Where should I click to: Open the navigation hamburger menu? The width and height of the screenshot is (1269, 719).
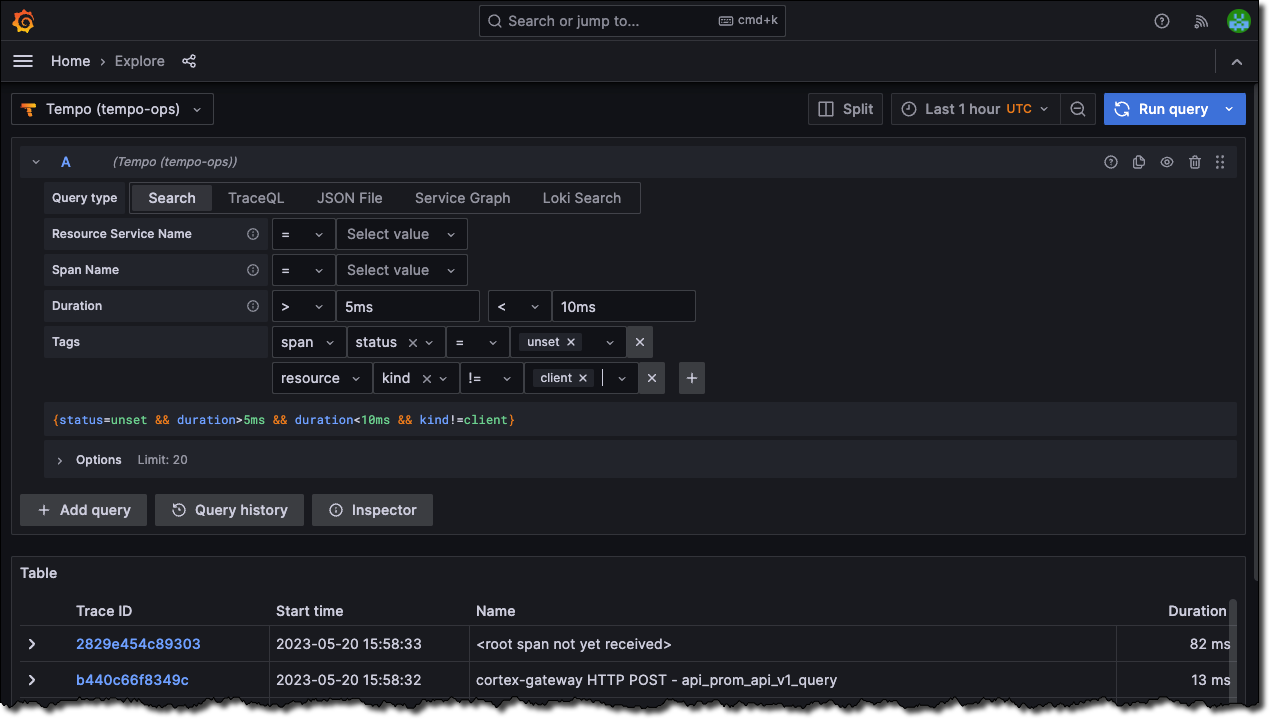click(22, 61)
